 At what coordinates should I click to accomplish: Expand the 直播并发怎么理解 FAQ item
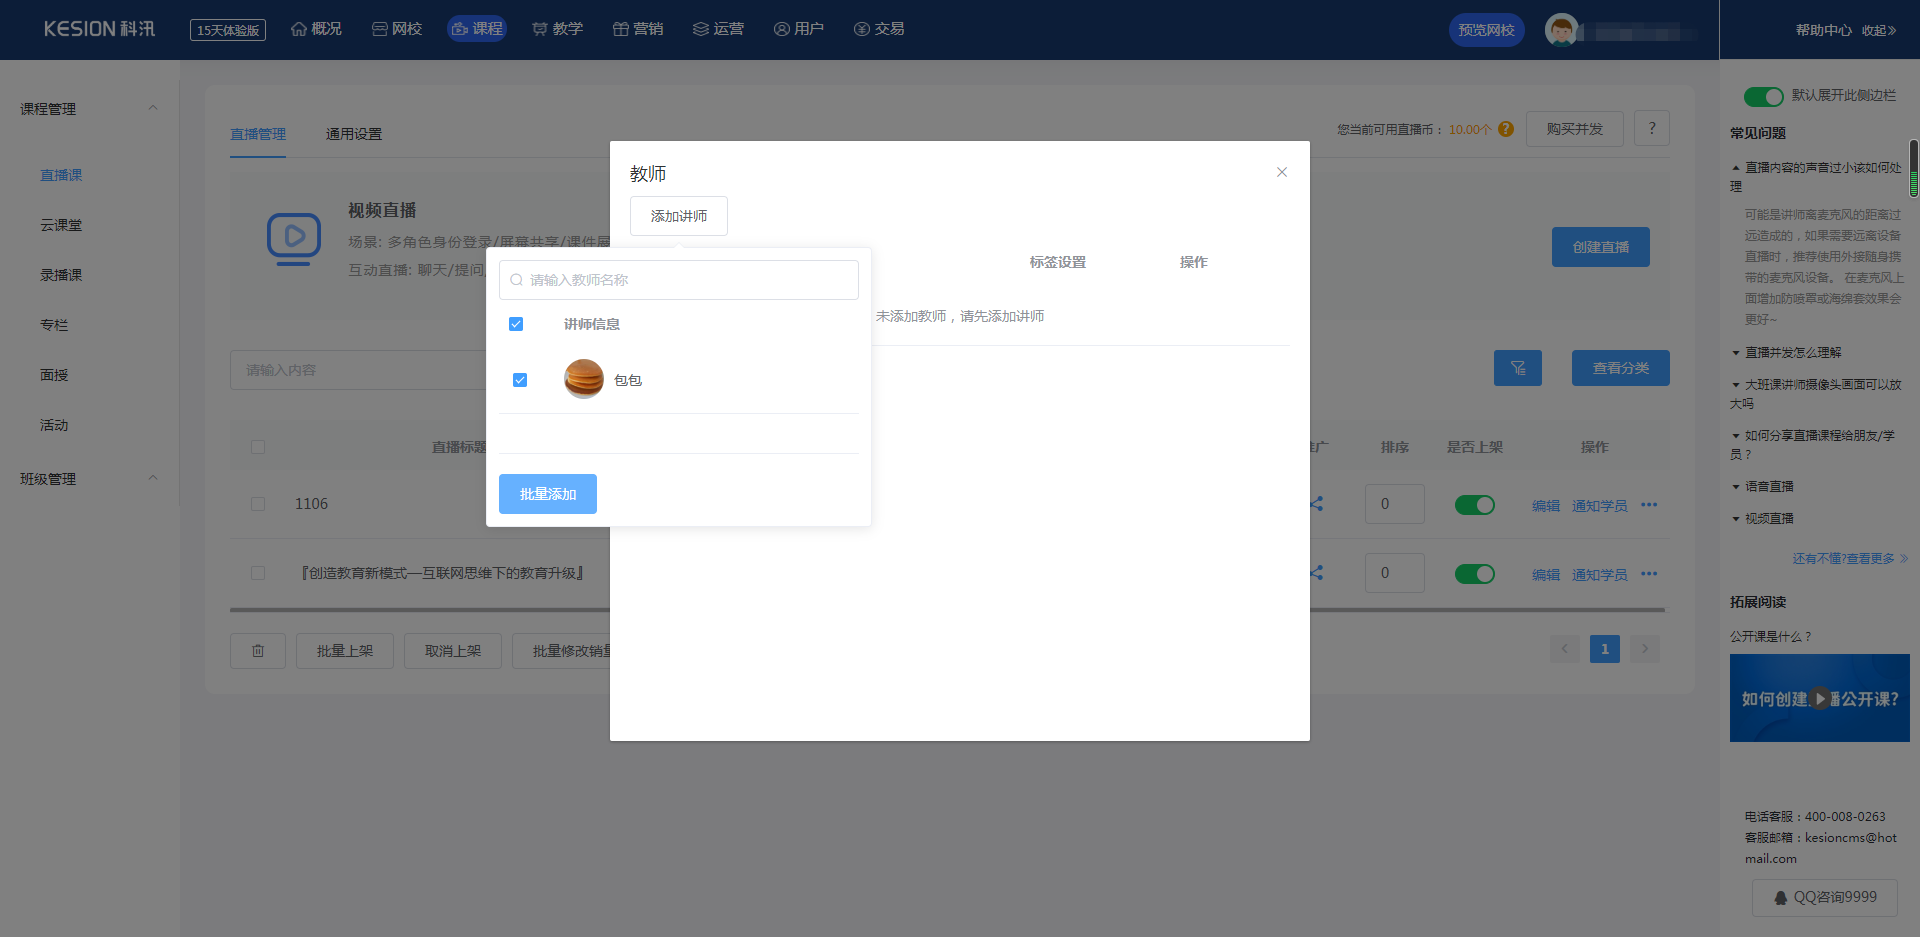[x=1792, y=352]
